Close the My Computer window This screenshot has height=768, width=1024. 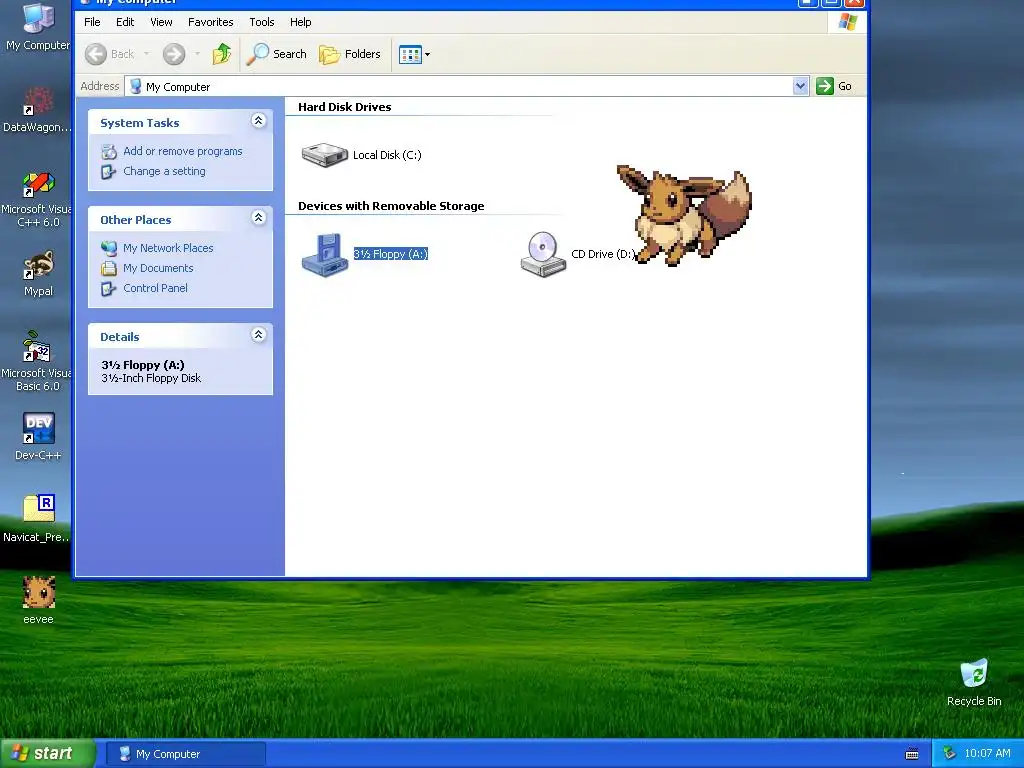pyautogui.click(x=854, y=3)
